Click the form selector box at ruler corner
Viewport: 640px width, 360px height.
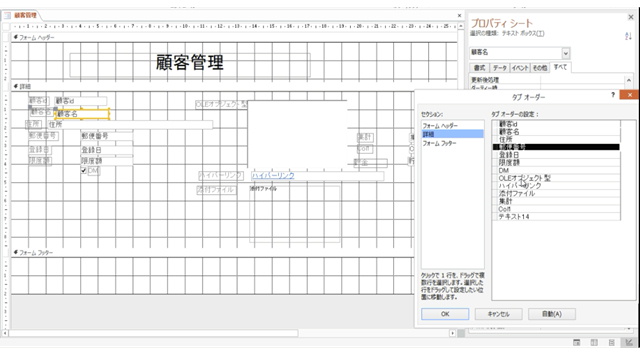(x=6, y=27)
